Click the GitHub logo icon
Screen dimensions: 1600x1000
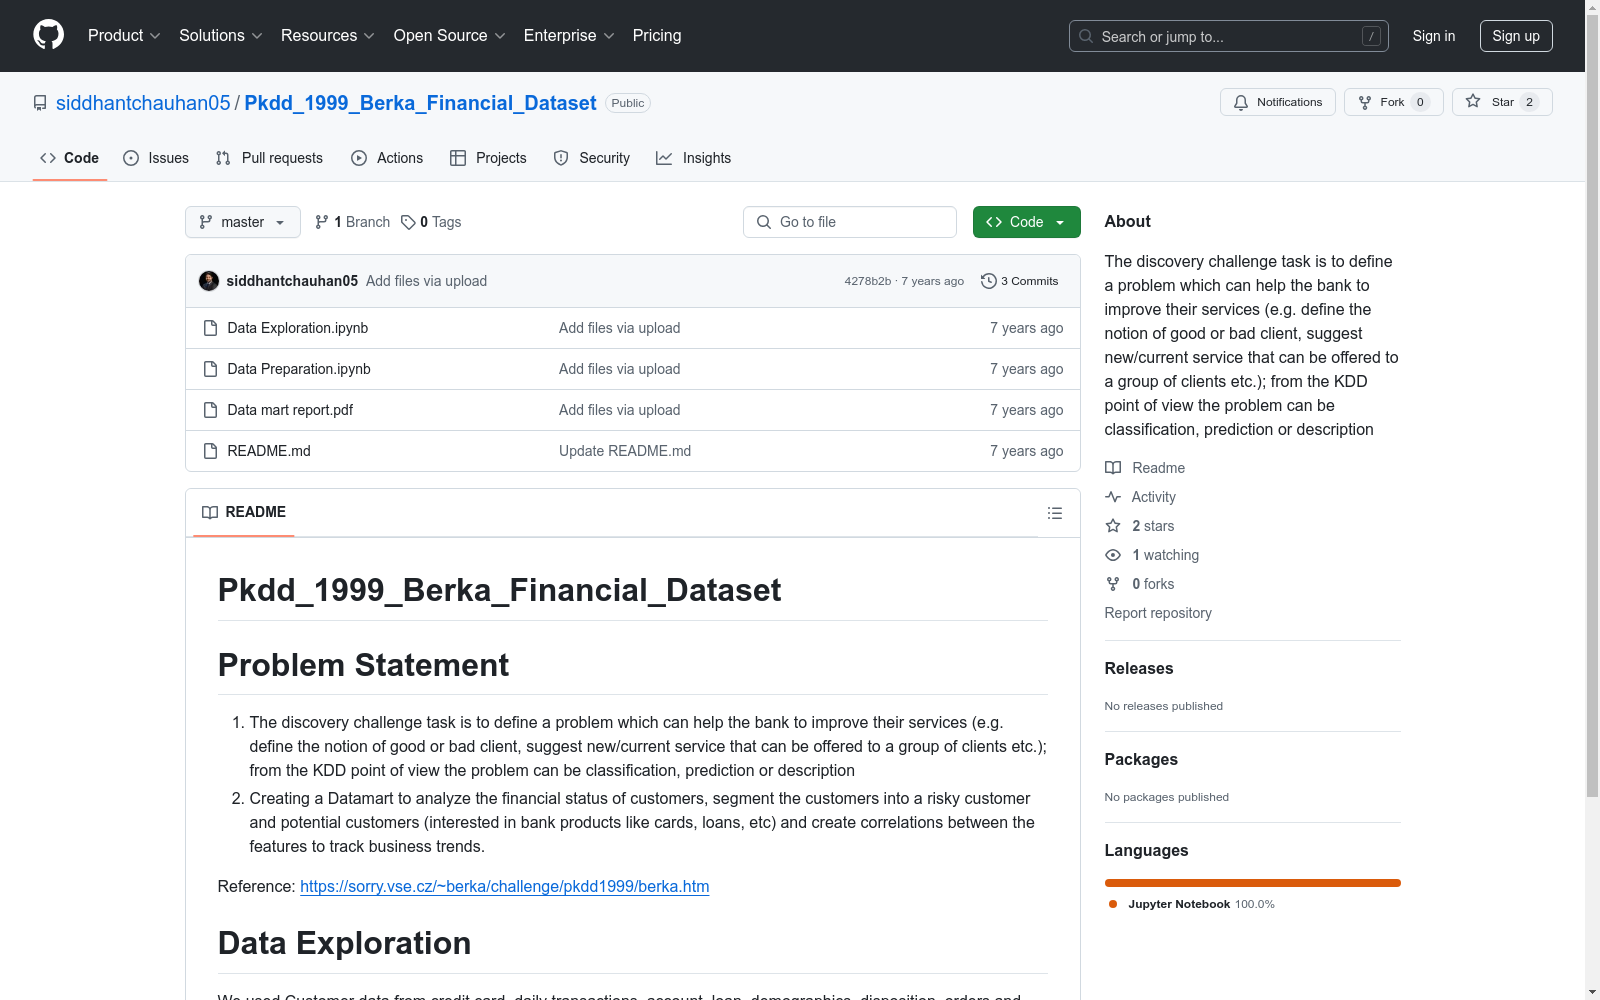point(48,35)
